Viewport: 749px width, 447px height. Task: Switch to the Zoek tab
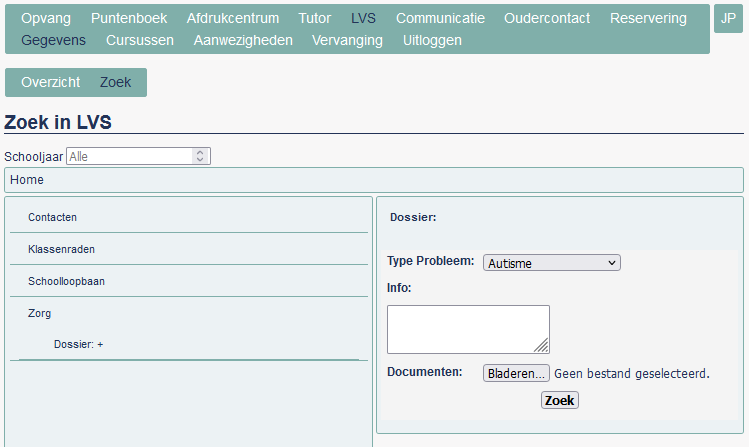coord(115,82)
